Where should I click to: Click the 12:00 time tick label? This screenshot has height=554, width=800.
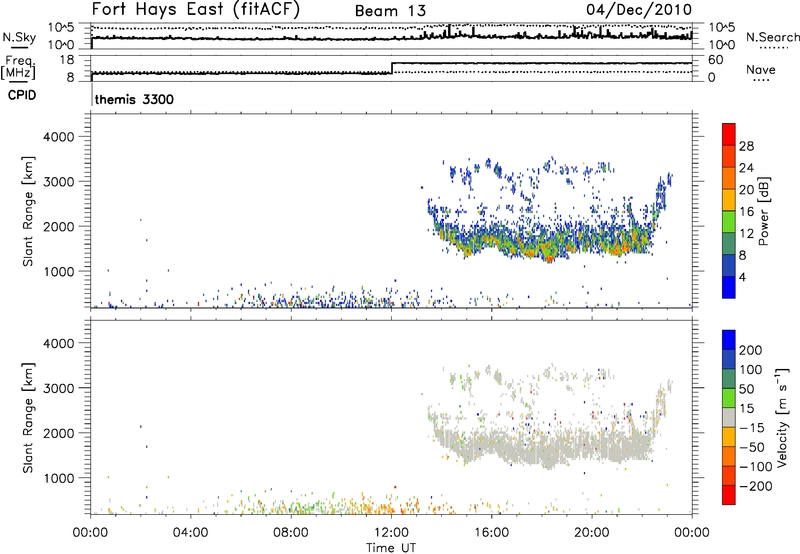391,533
